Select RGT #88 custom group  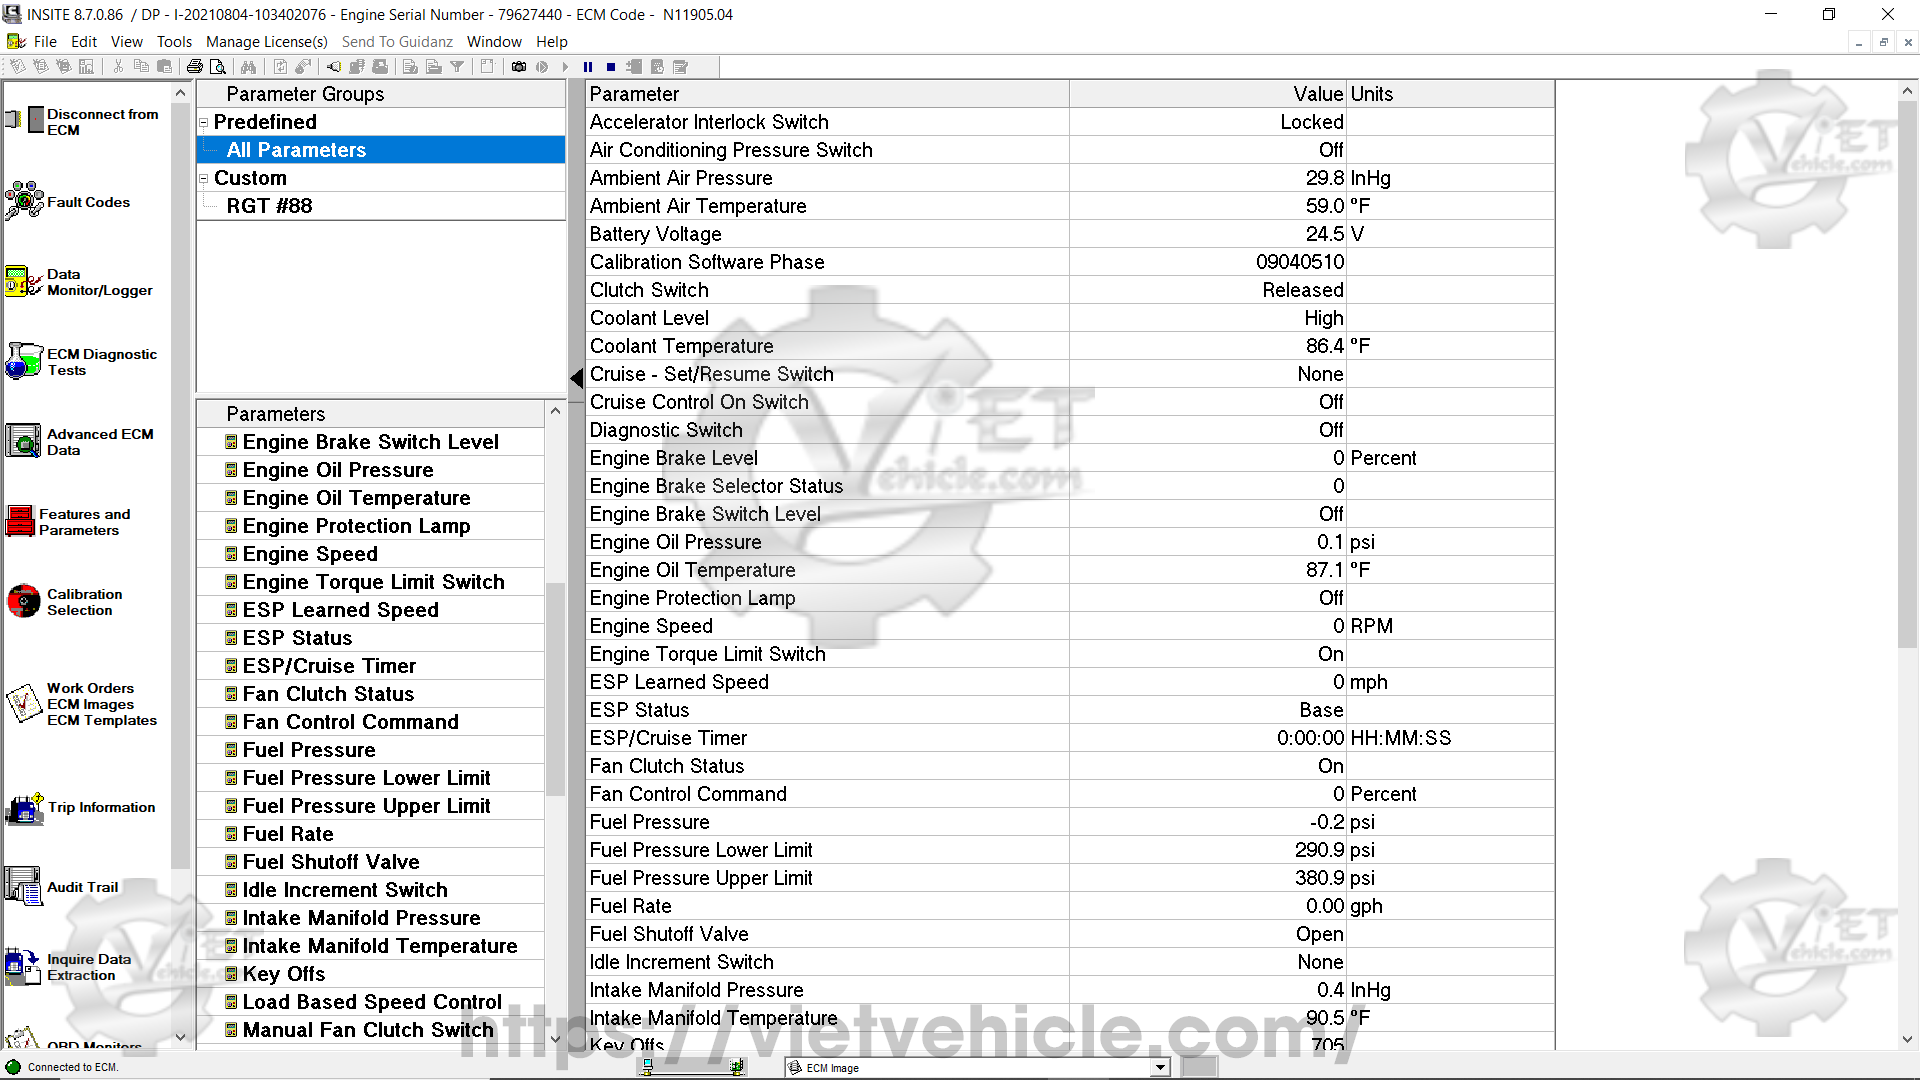tap(269, 206)
